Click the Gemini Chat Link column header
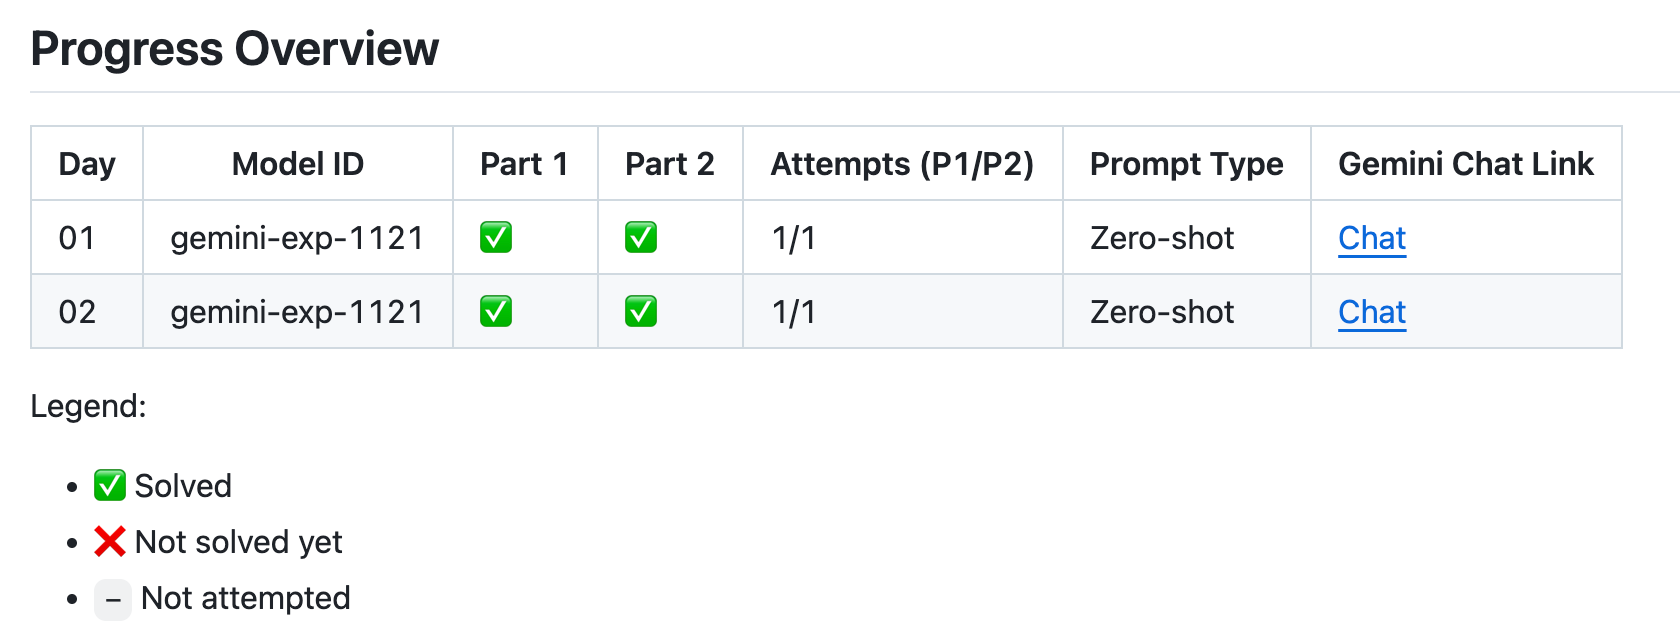 1466,164
